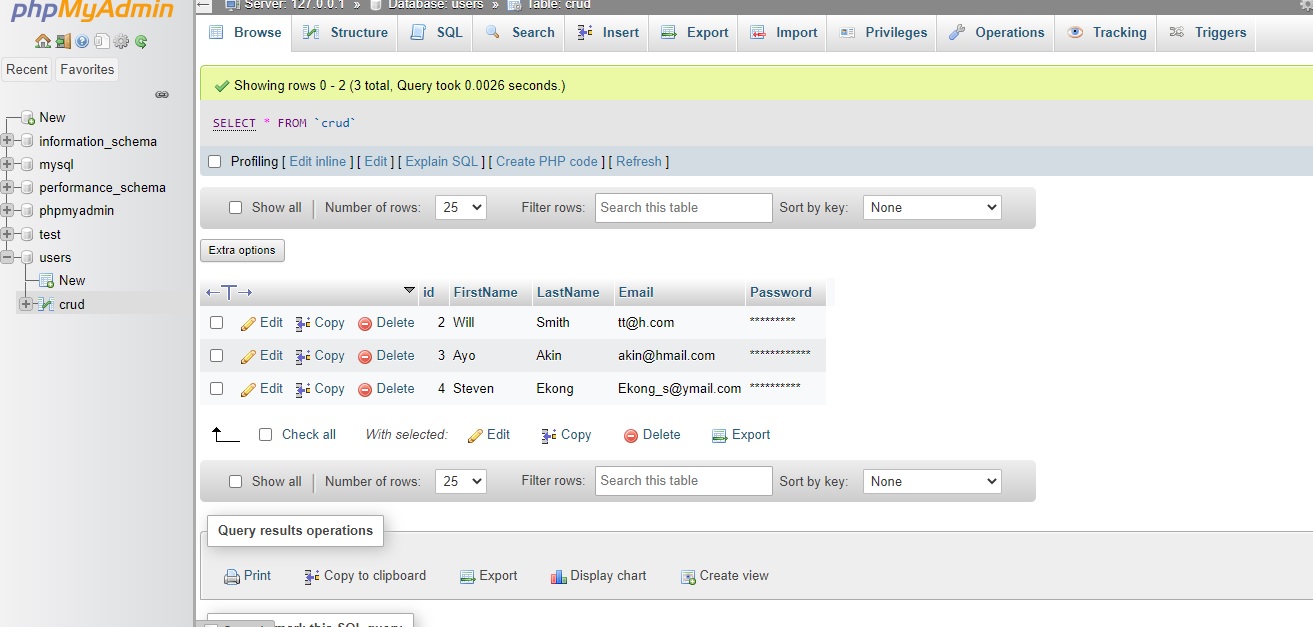Click the upper Search this table field

coord(684,208)
